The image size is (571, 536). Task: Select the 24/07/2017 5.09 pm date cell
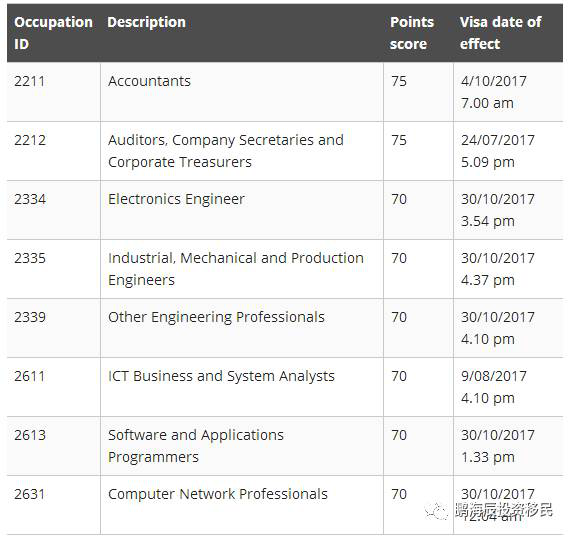point(508,151)
